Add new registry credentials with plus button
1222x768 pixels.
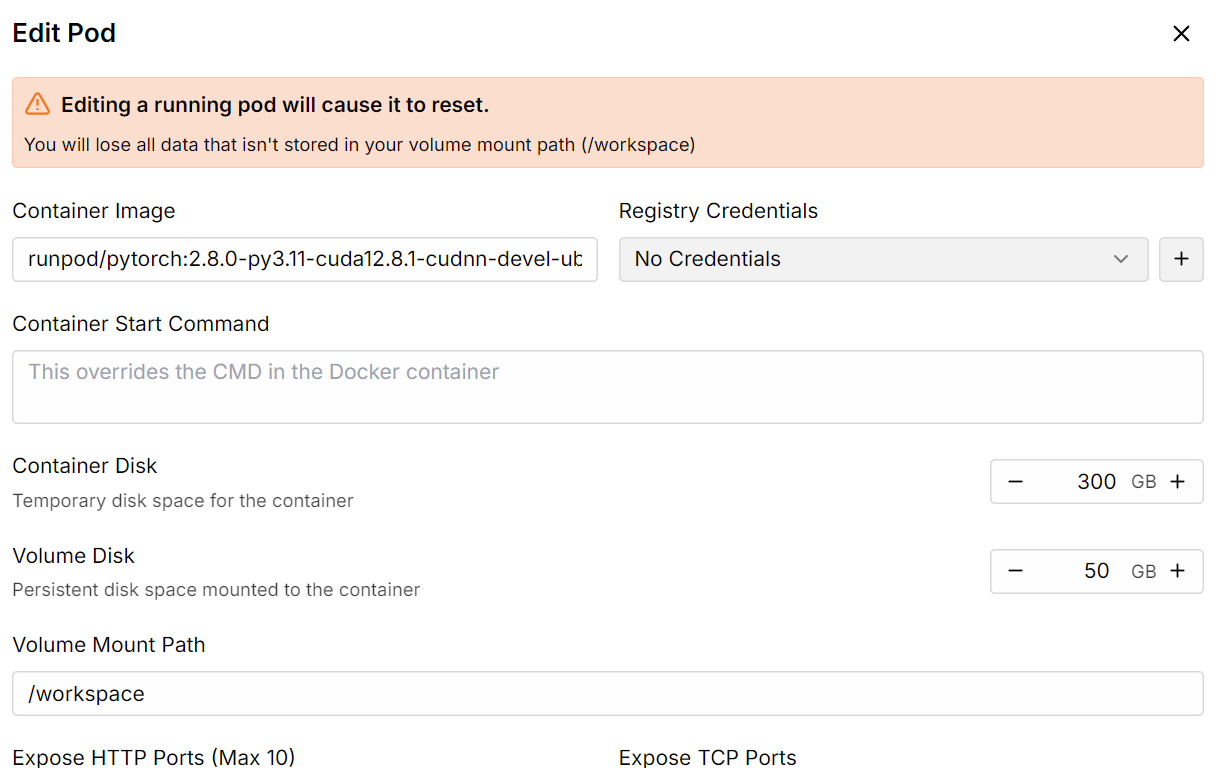(x=1181, y=259)
